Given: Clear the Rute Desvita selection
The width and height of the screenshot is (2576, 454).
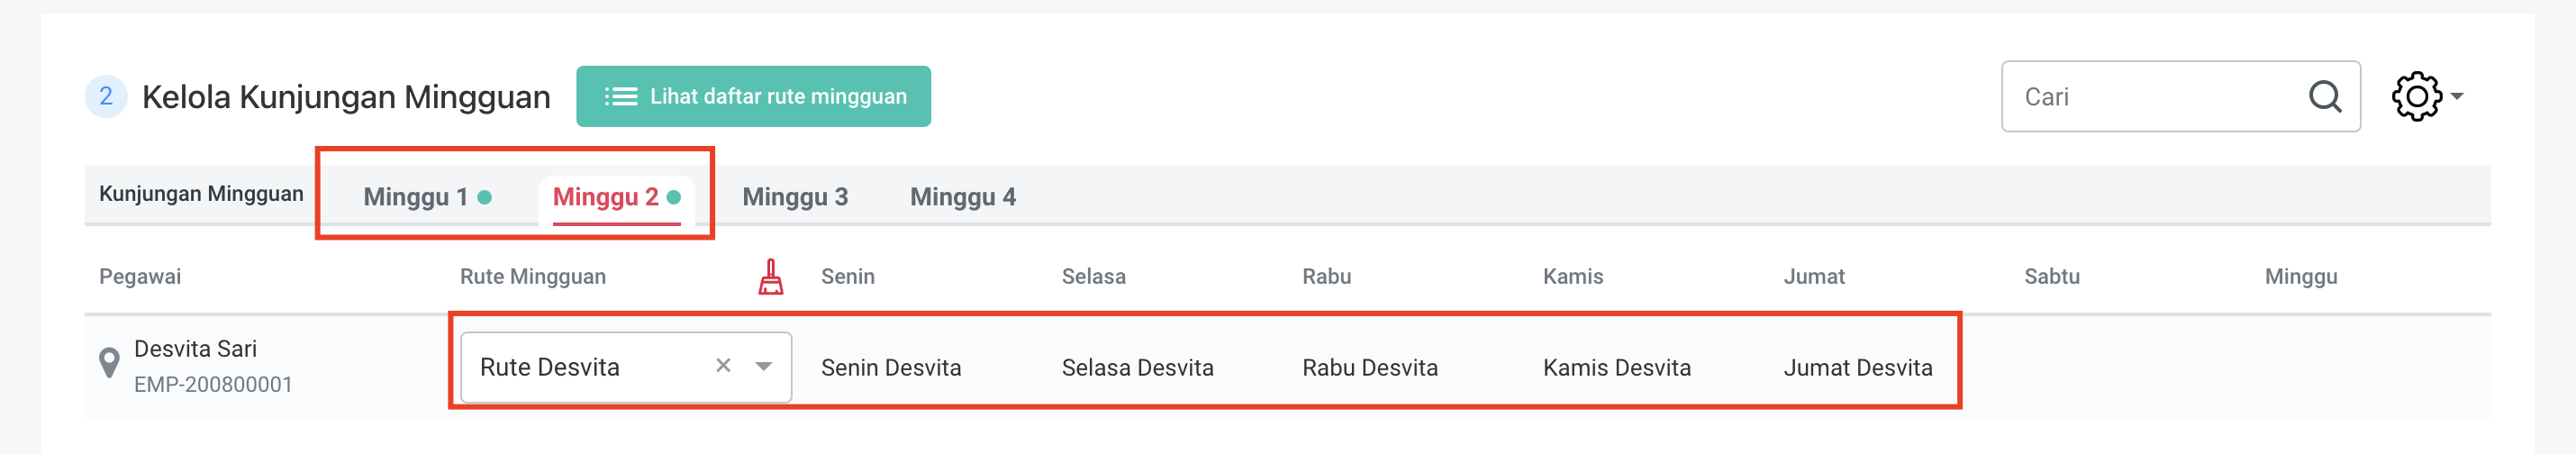Looking at the screenshot, I should click(x=723, y=366).
